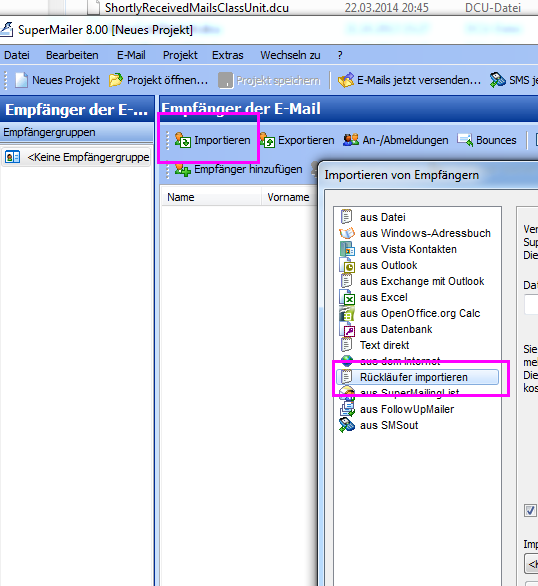Click the Datenbank key icon
This screenshot has width=538, height=586.
(347, 329)
